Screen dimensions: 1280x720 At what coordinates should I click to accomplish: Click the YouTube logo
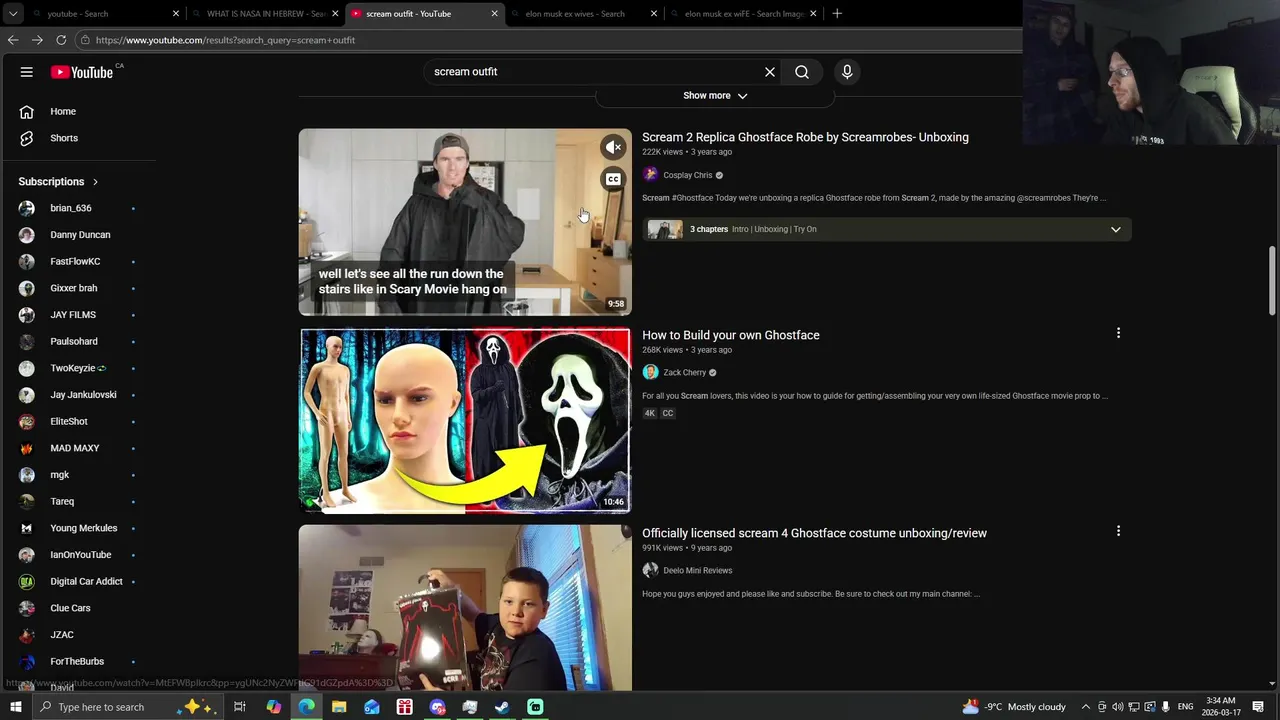(82, 72)
